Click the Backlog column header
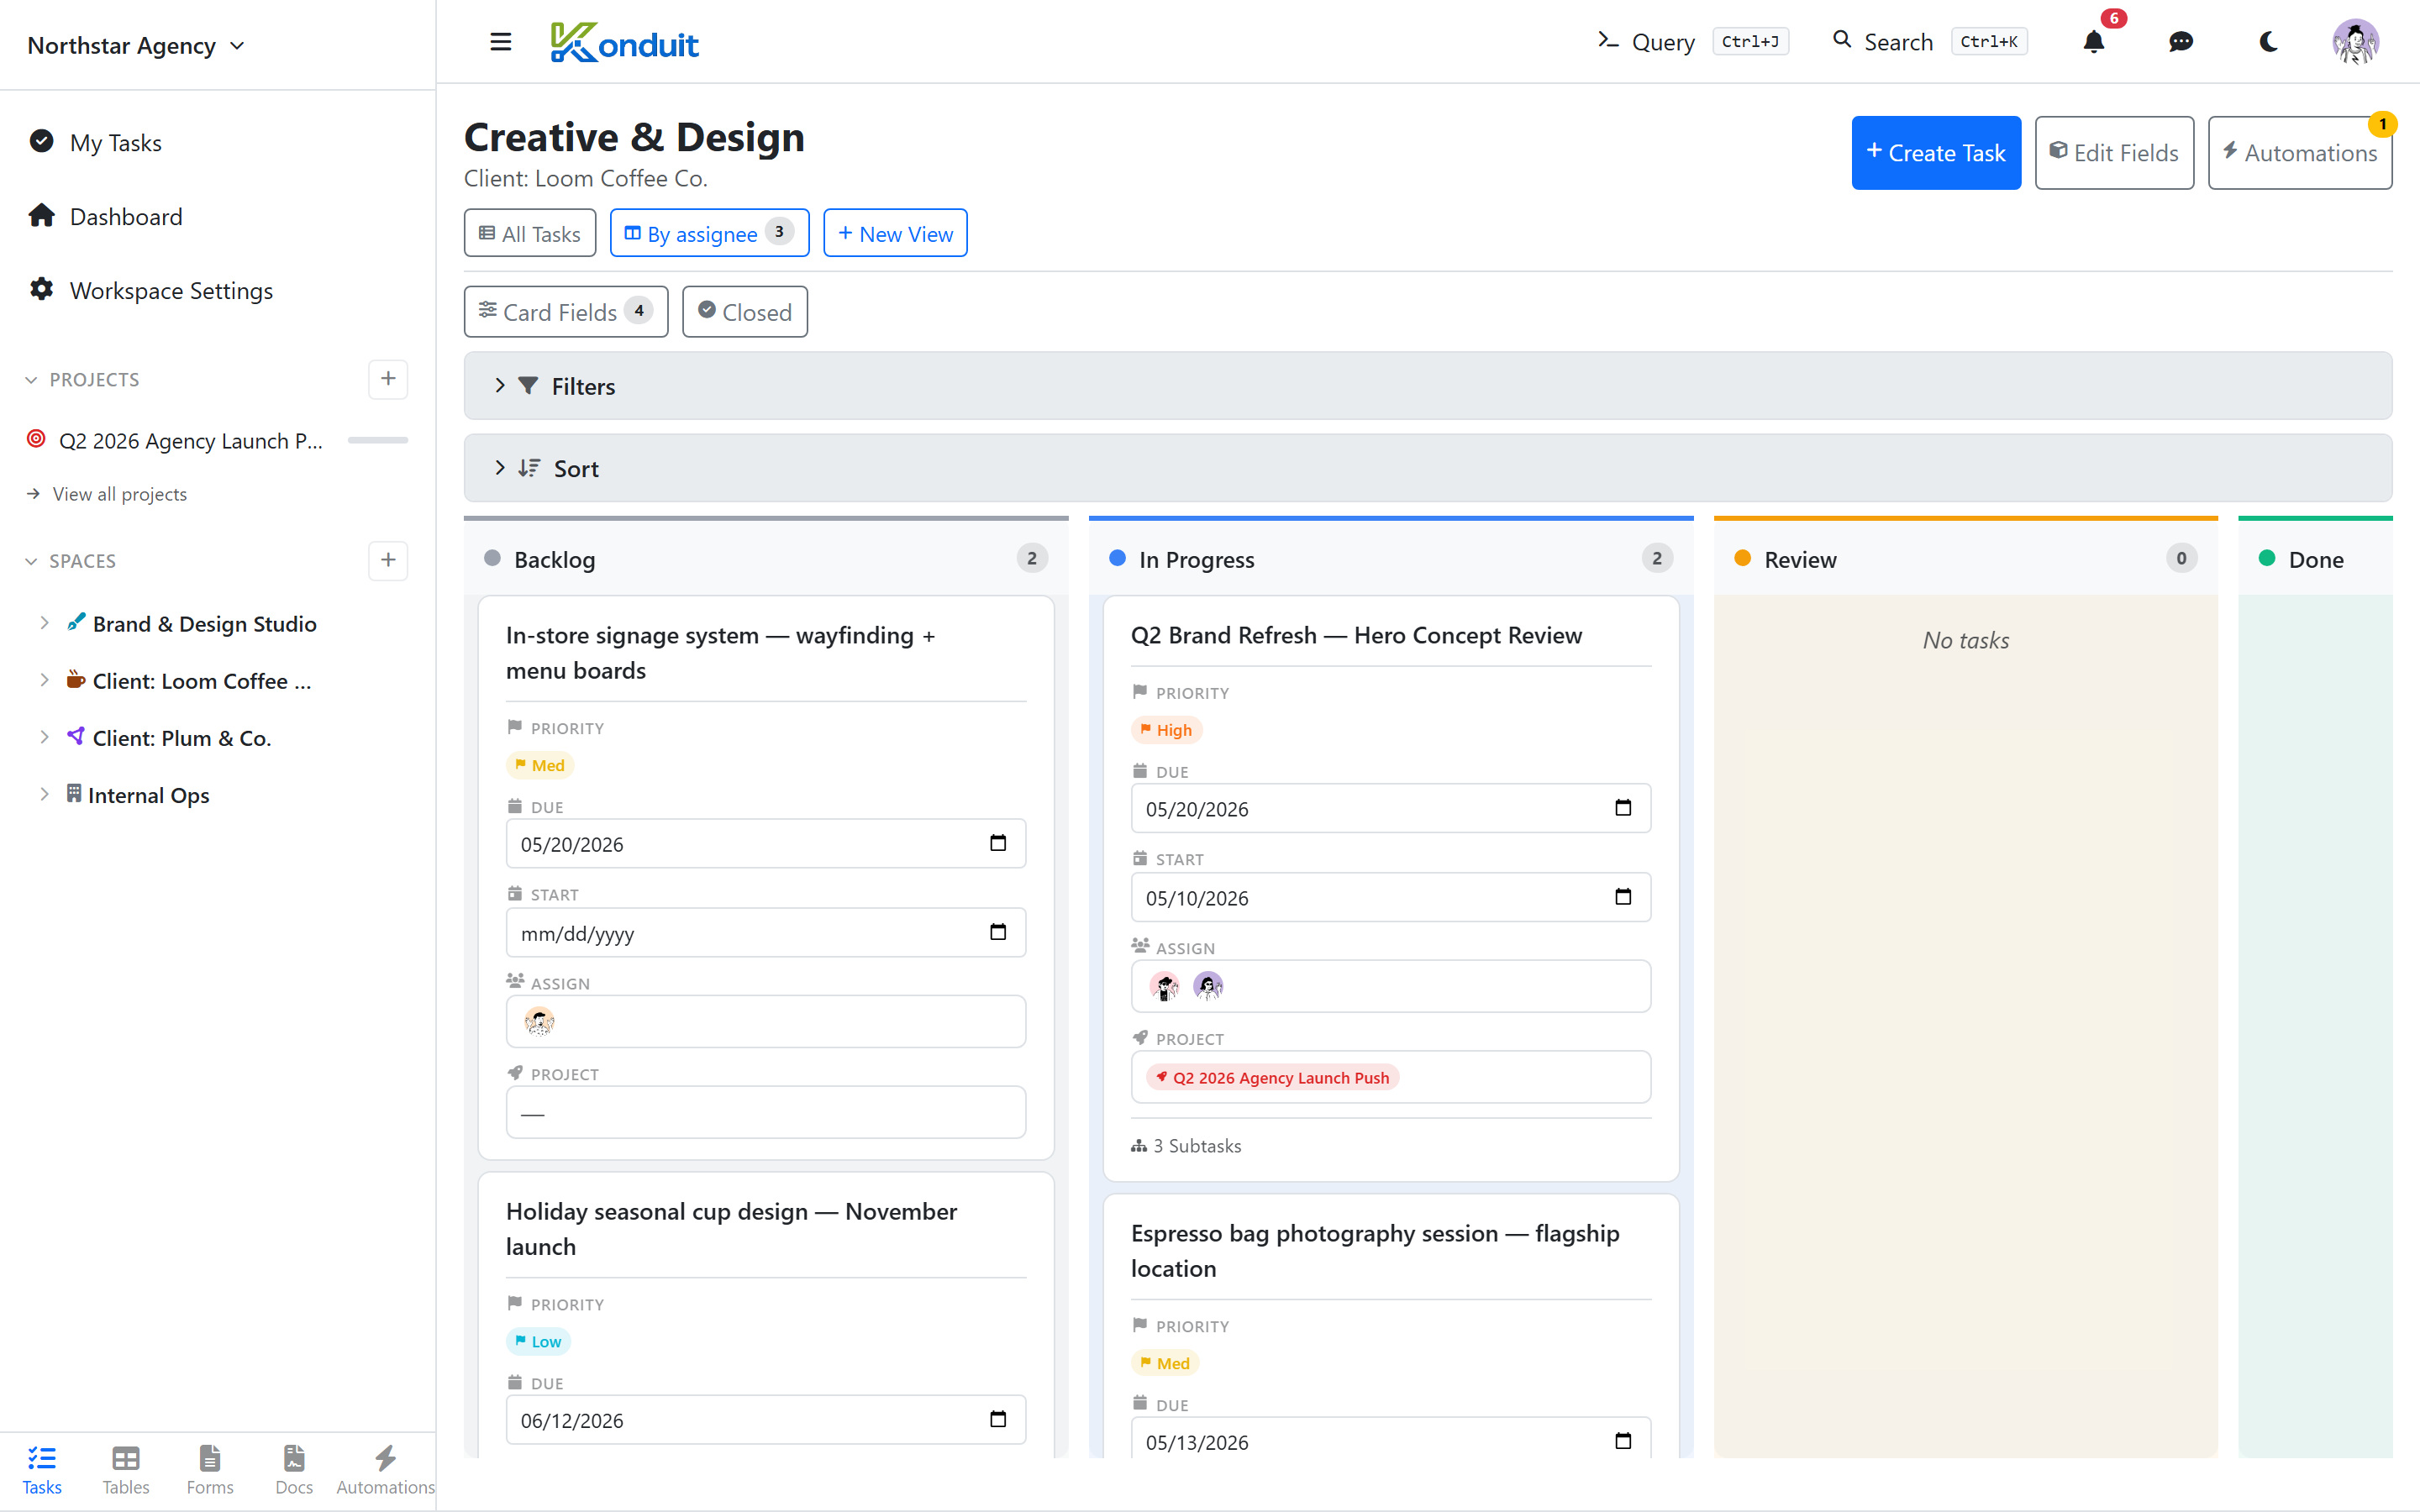 pyautogui.click(x=766, y=559)
